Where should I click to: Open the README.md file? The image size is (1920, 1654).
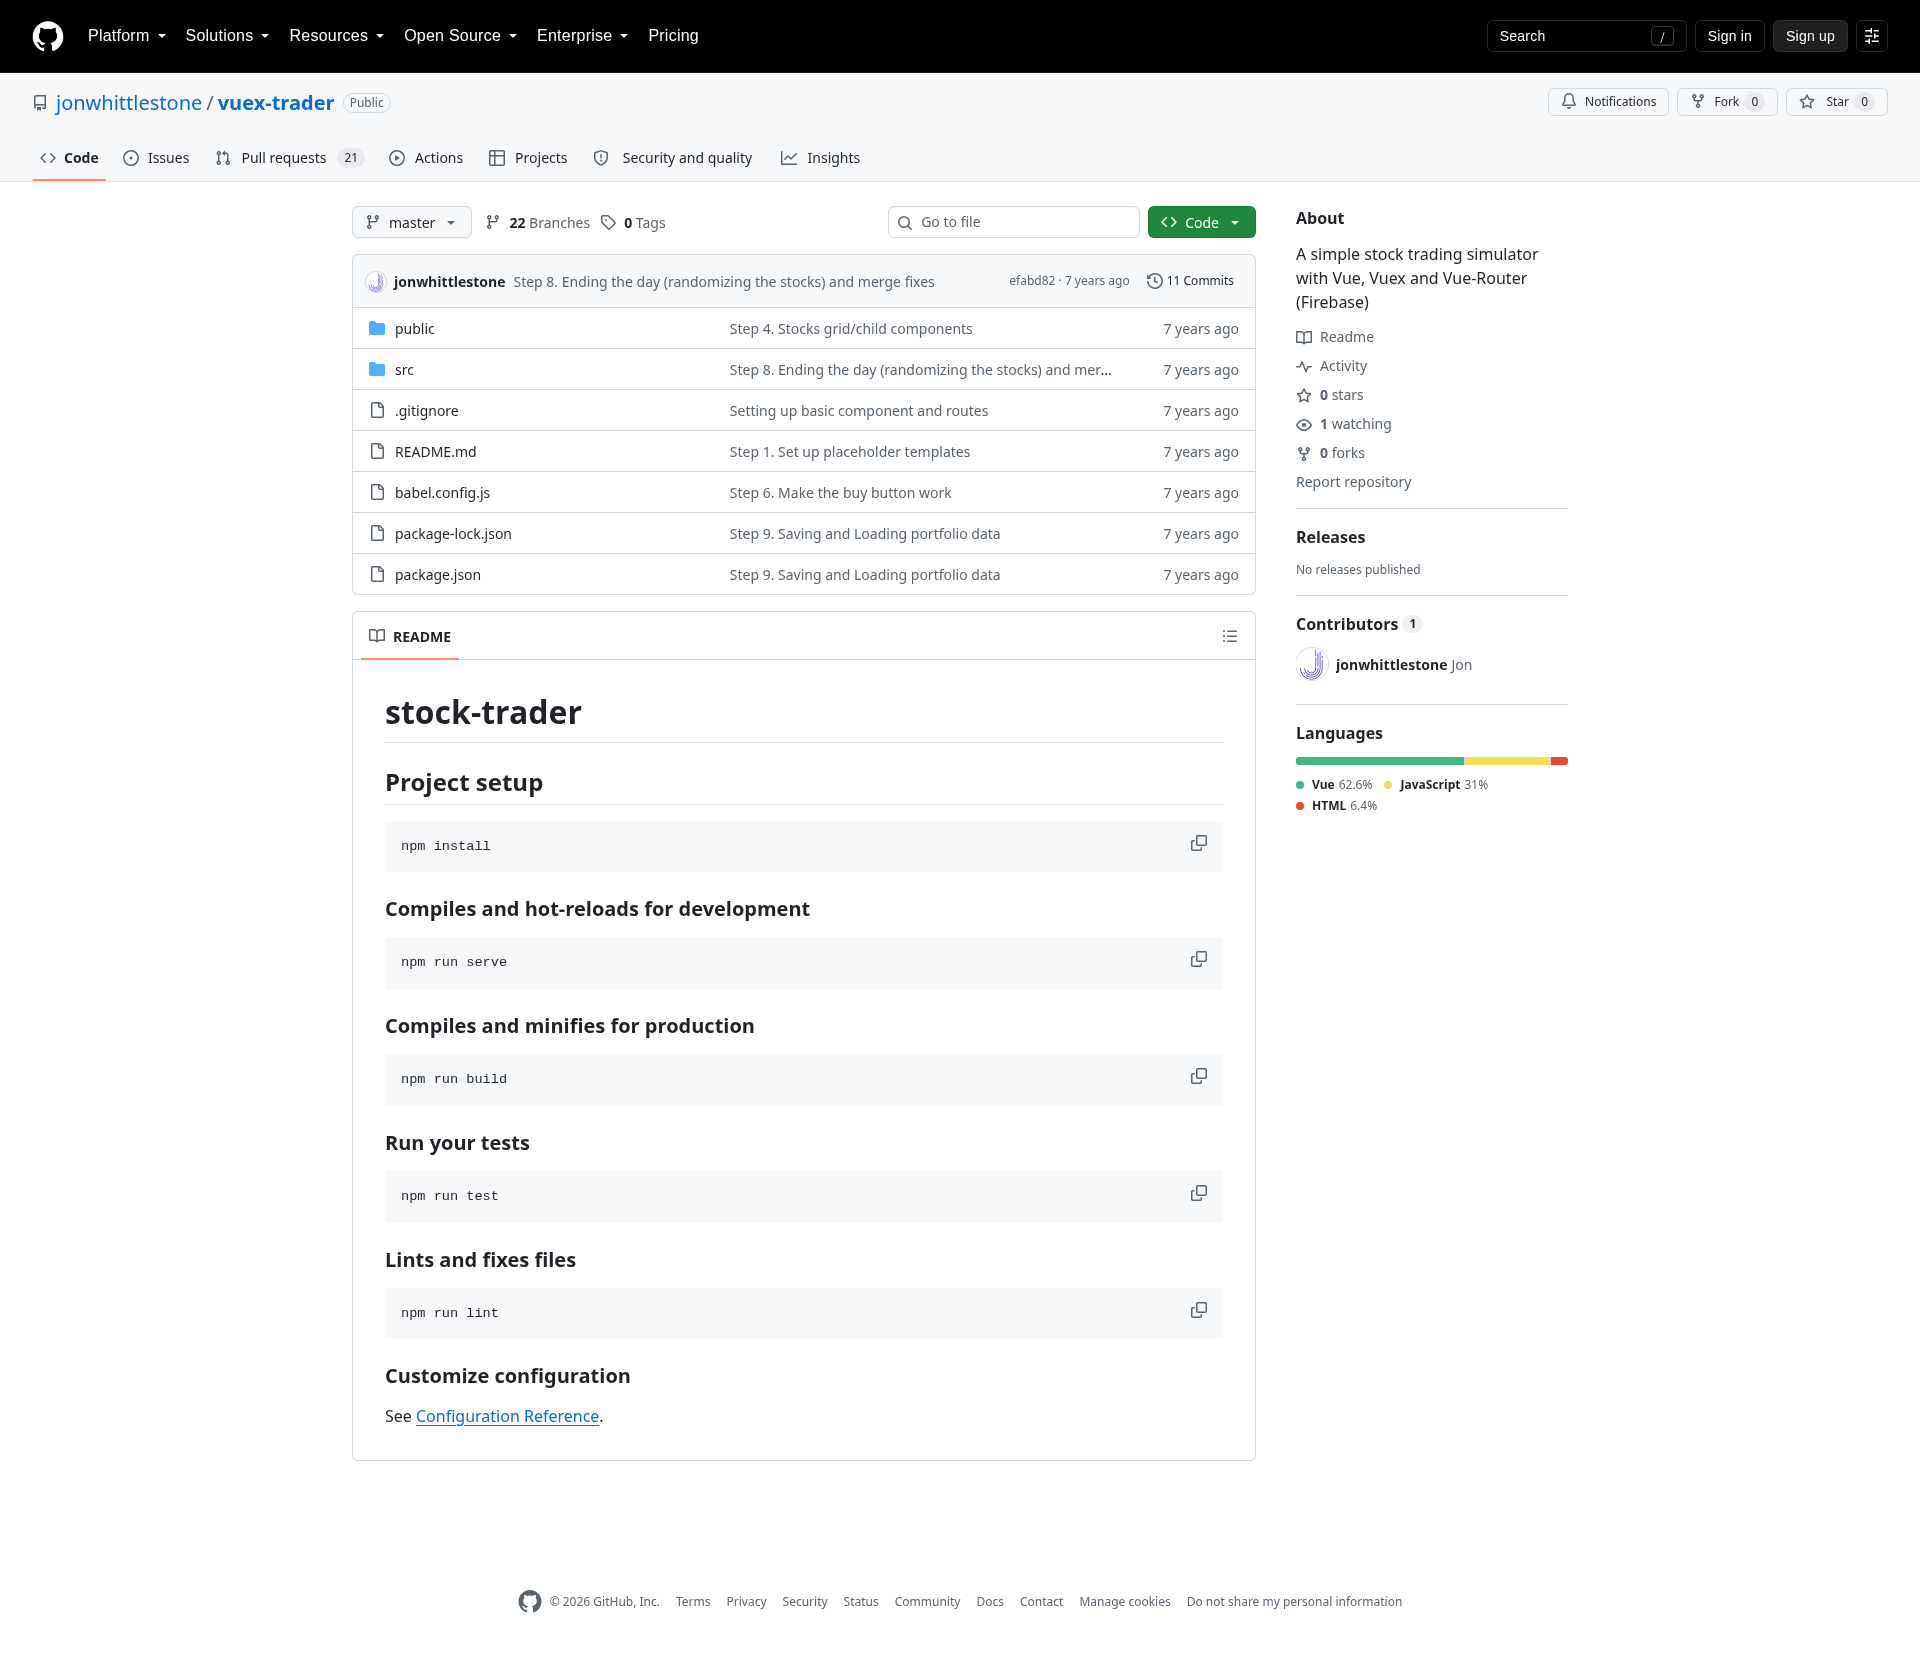click(436, 452)
